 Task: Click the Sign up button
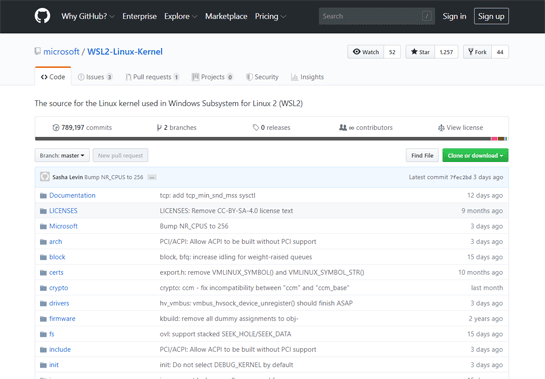pos(491,16)
